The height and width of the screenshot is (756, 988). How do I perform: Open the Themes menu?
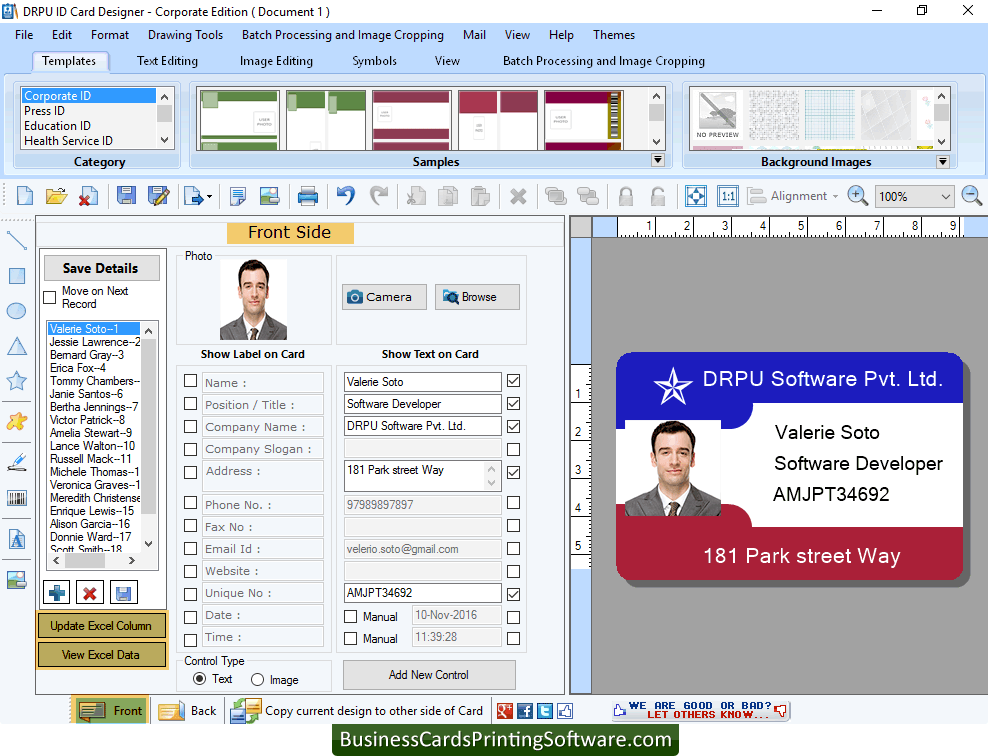point(614,35)
